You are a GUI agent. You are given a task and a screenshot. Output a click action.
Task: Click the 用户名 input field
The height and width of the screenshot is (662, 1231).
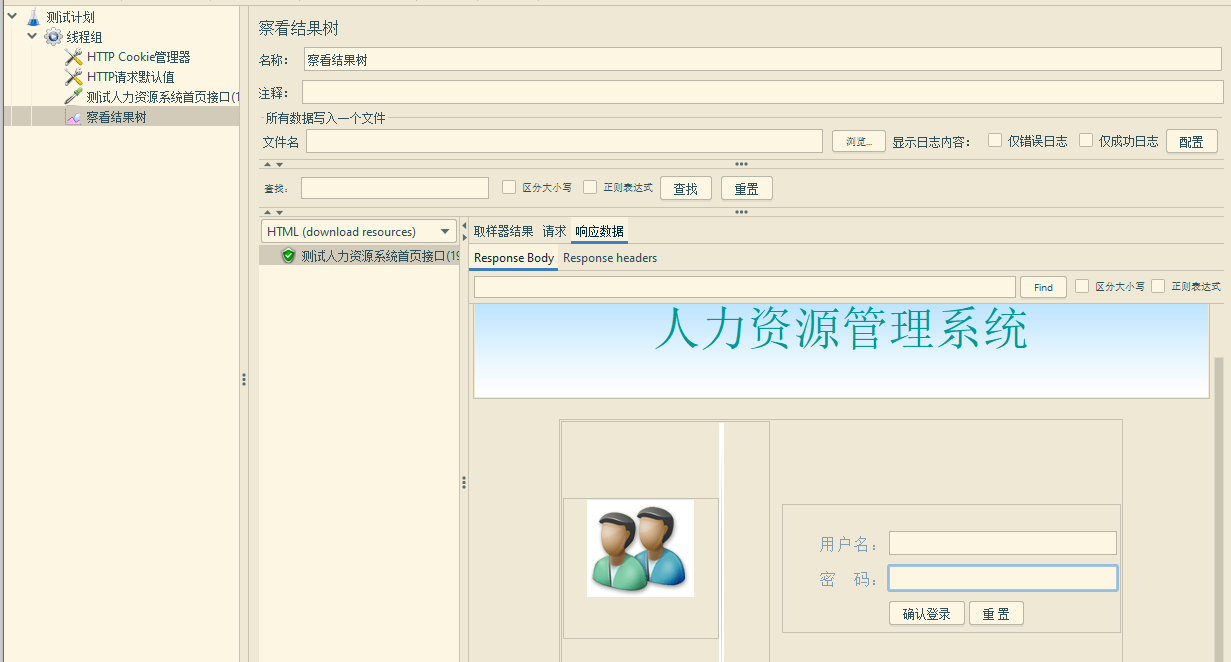[1002, 543]
